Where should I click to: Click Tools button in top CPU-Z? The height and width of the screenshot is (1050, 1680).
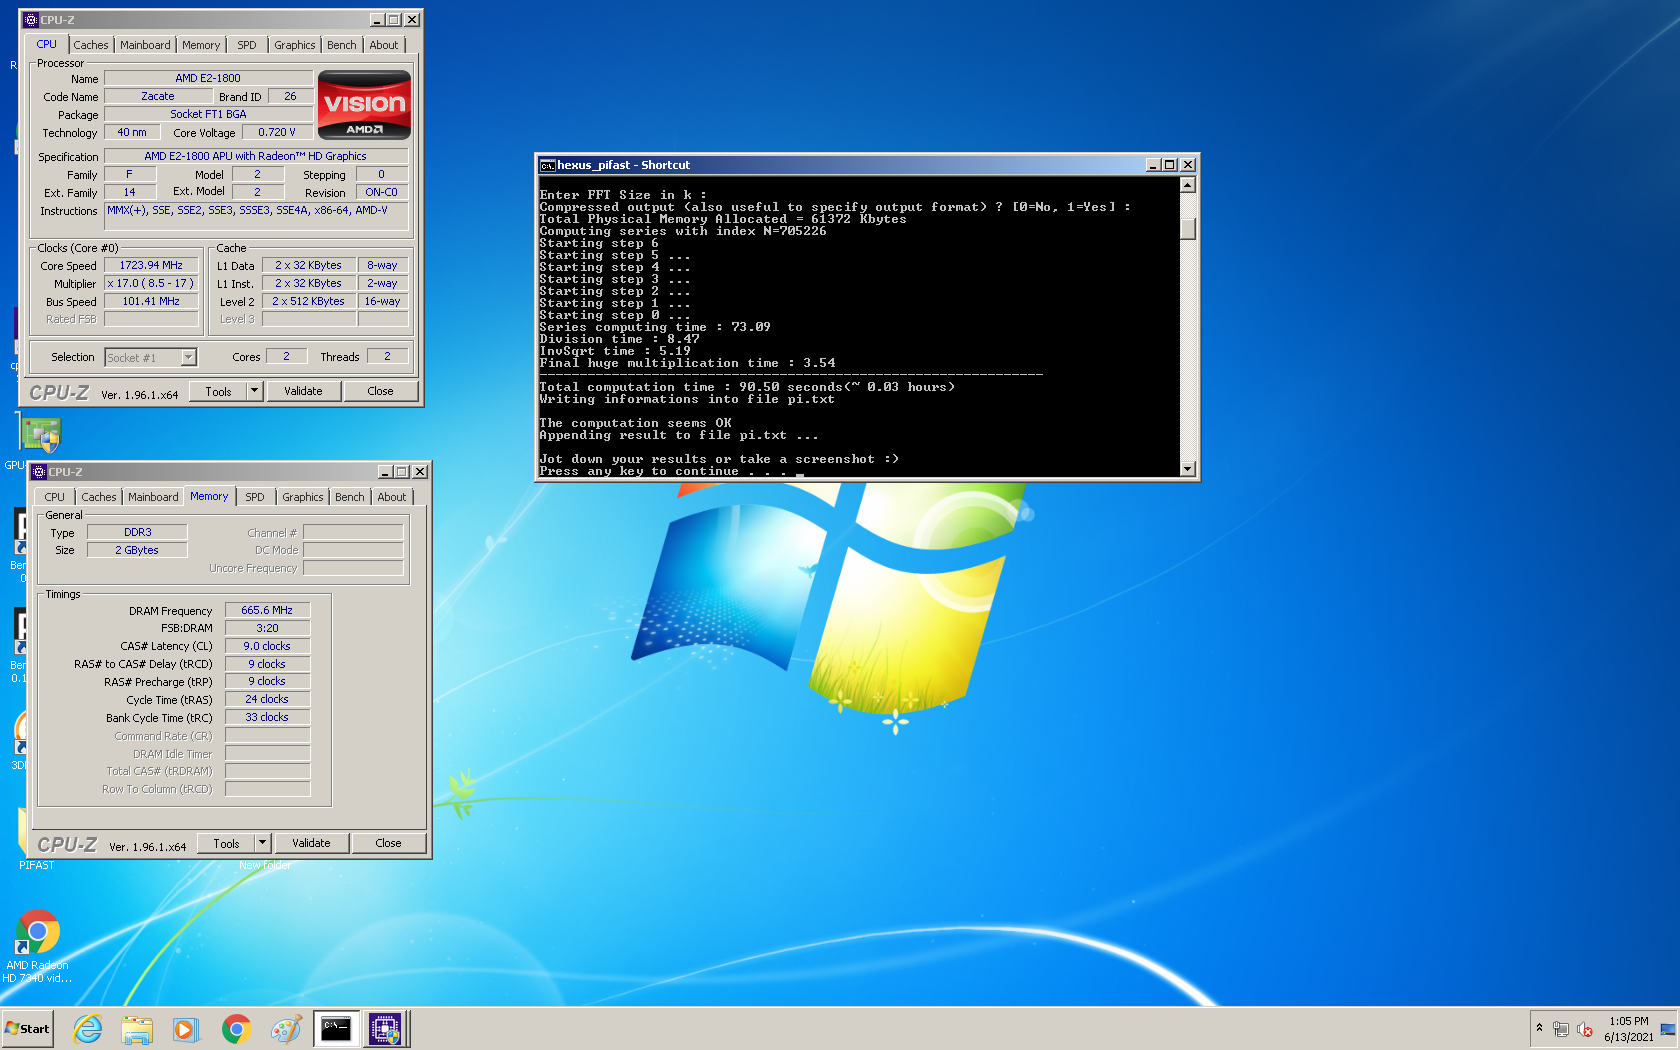pos(218,391)
